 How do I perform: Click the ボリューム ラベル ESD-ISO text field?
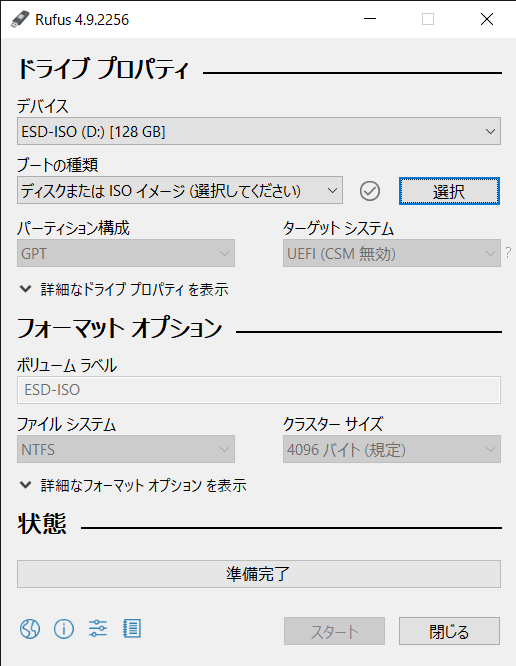[259, 390]
